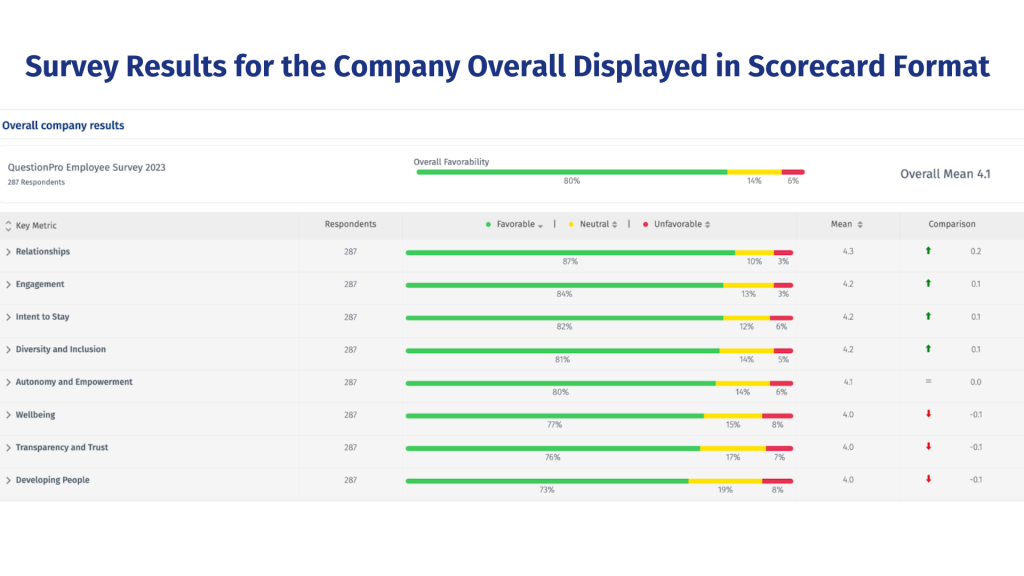This screenshot has width=1024, height=576.
Task: Click equals sign for Autonomy and Empowerment
Action: pyautogui.click(x=928, y=381)
